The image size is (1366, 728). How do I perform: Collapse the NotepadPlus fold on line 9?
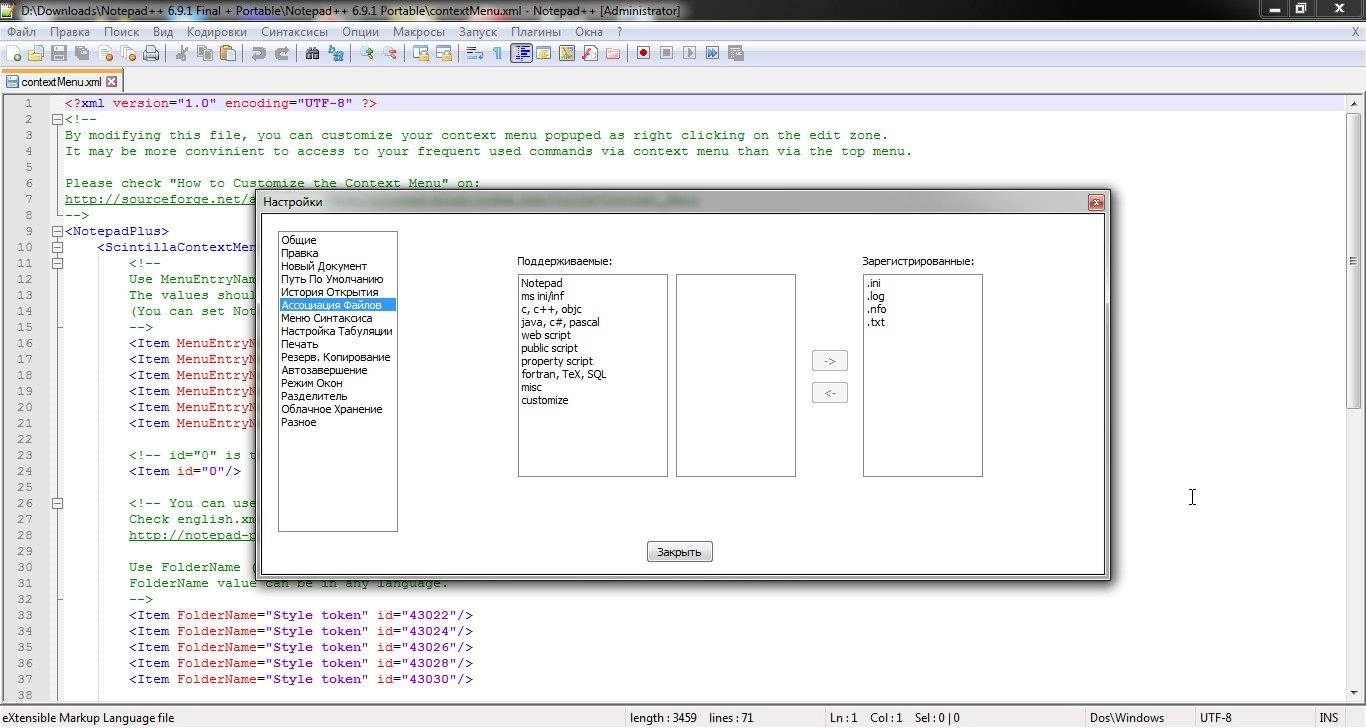click(57, 231)
